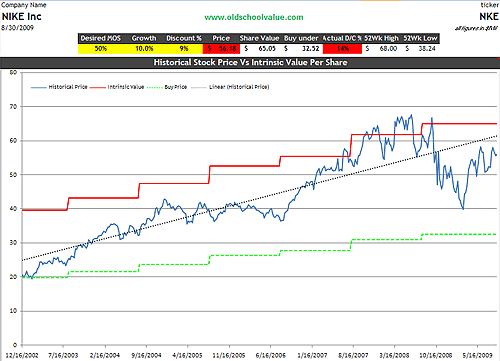Click the 5/16/2009 axis date label

click(x=477, y=355)
